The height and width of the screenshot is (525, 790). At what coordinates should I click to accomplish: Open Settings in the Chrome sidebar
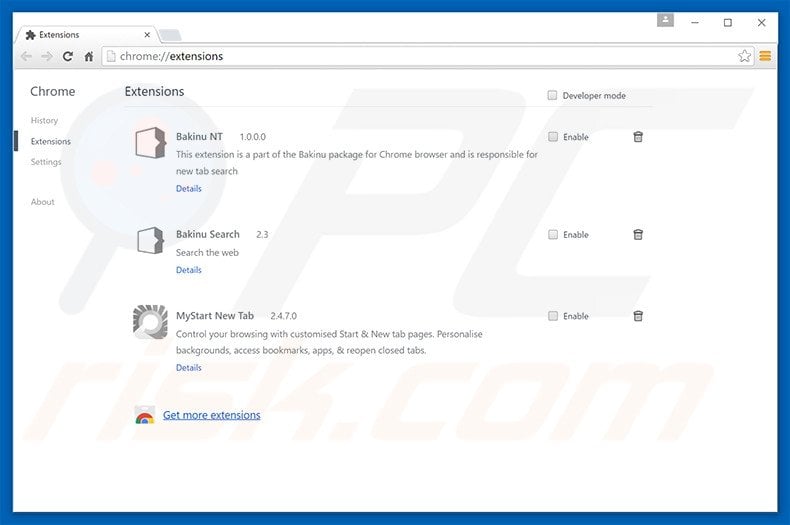coord(46,162)
